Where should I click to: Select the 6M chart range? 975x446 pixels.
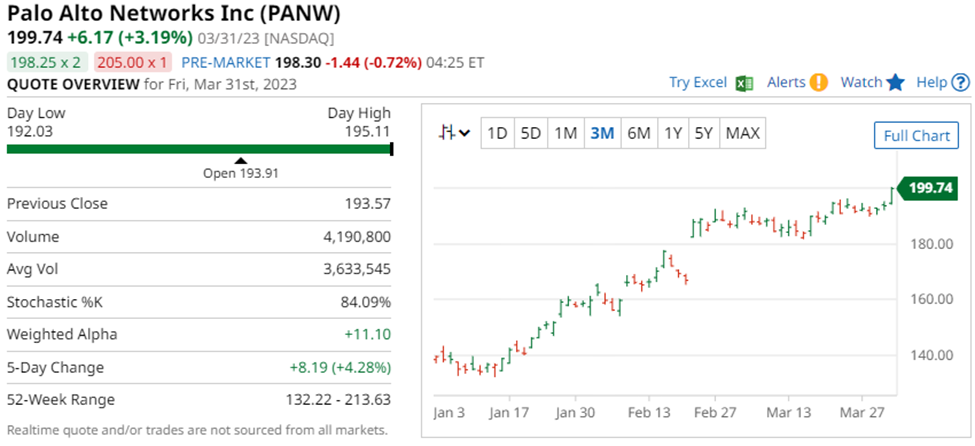pos(639,133)
